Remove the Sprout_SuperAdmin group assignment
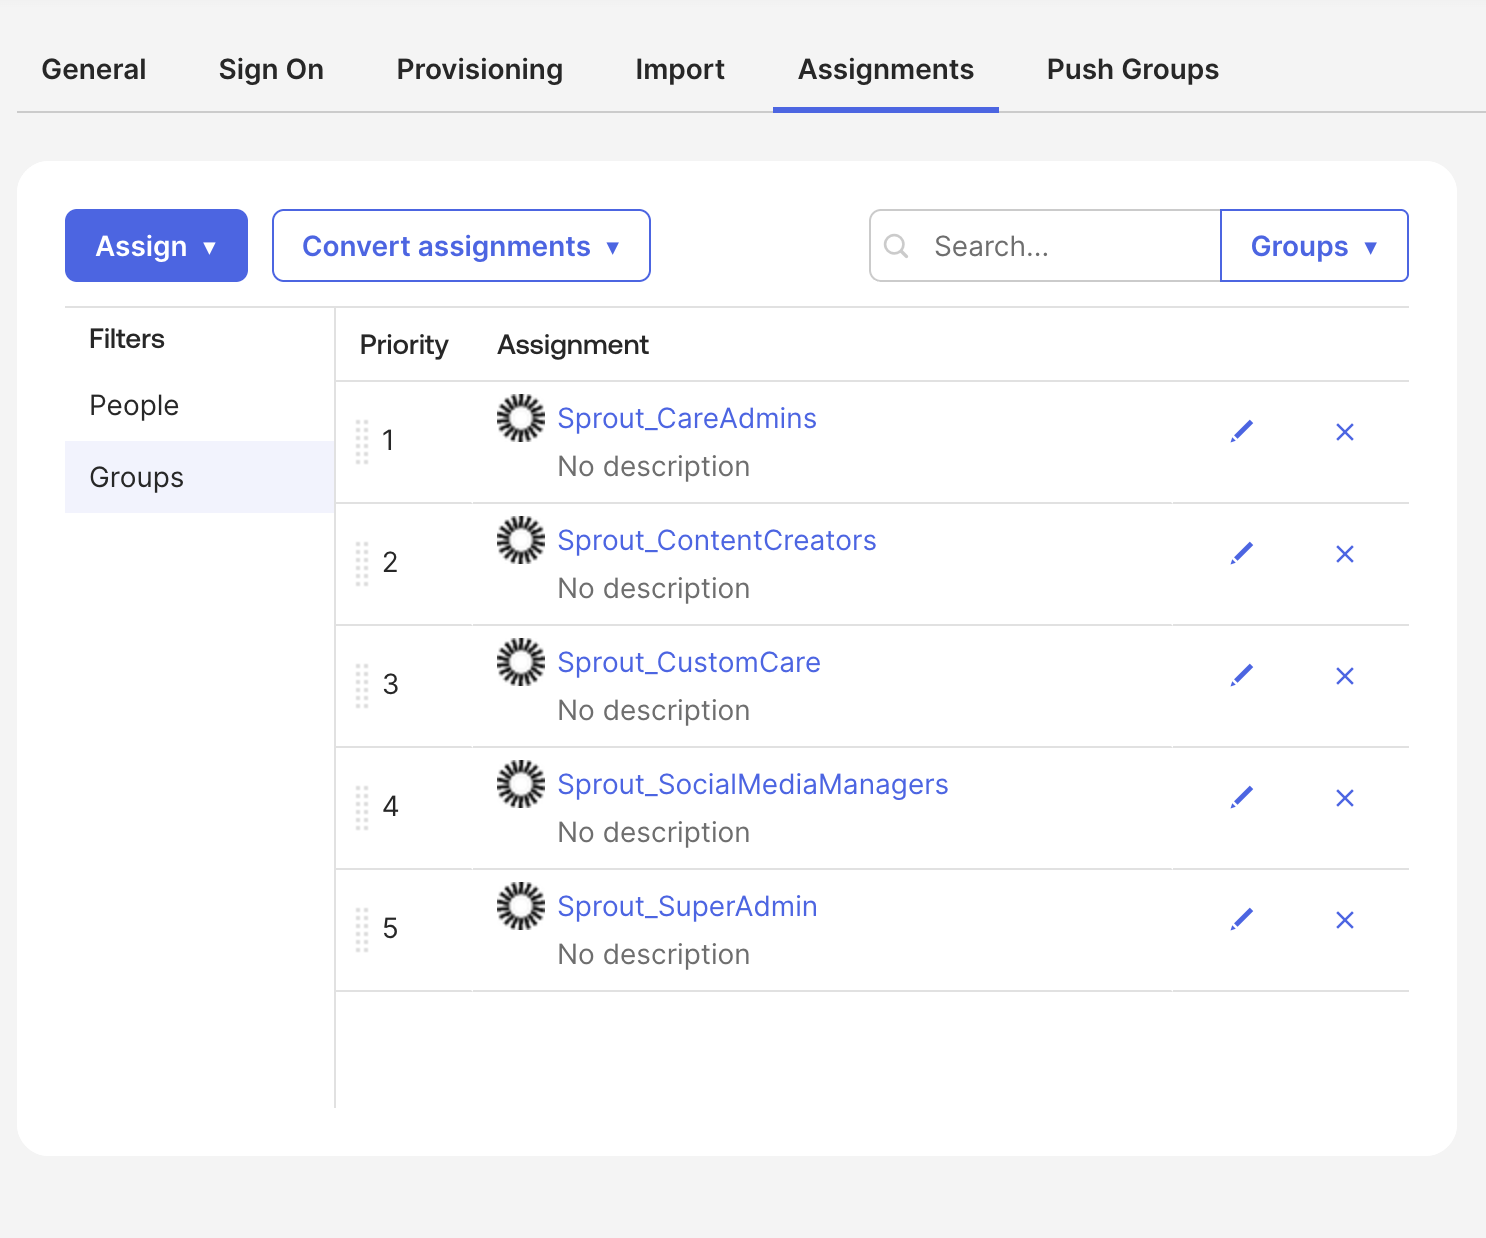Image resolution: width=1486 pixels, height=1238 pixels. [1345, 920]
